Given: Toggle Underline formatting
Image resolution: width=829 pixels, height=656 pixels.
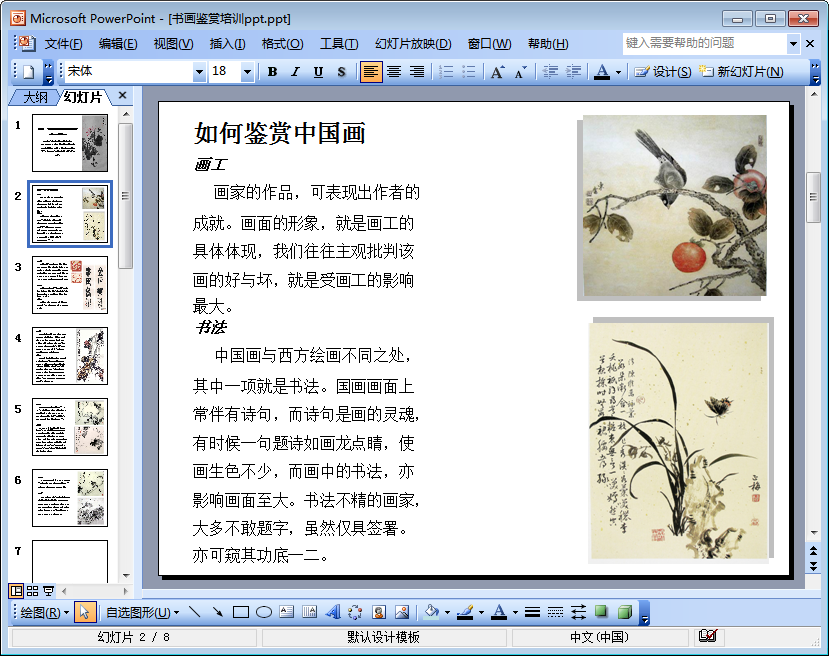Looking at the screenshot, I should point(318,71).
